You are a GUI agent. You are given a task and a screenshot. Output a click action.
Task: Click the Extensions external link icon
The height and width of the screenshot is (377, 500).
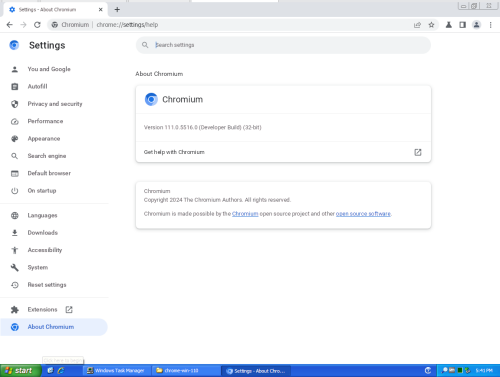coord(69,309)
